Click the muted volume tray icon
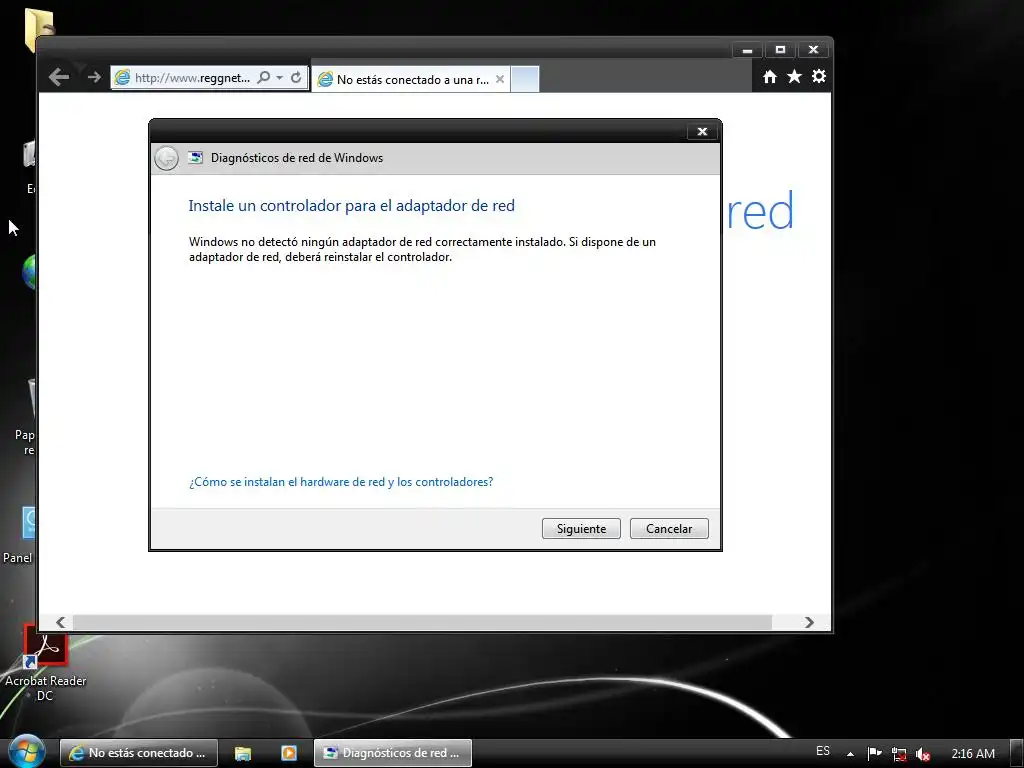Viewport: 1024px width, 768px height. click(x=923, y=754)
